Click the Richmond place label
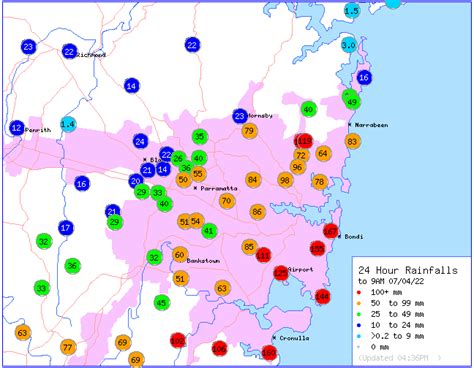The height and width of the screenshot is (368, 474). coord(91,55)
